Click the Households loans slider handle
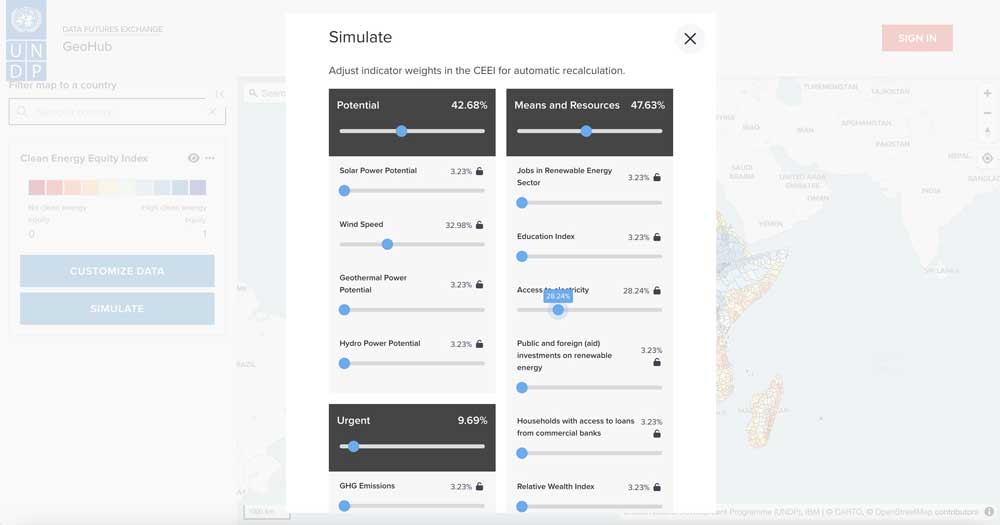The width and height of the screenshot is (1000, 525). coord(522,453)
